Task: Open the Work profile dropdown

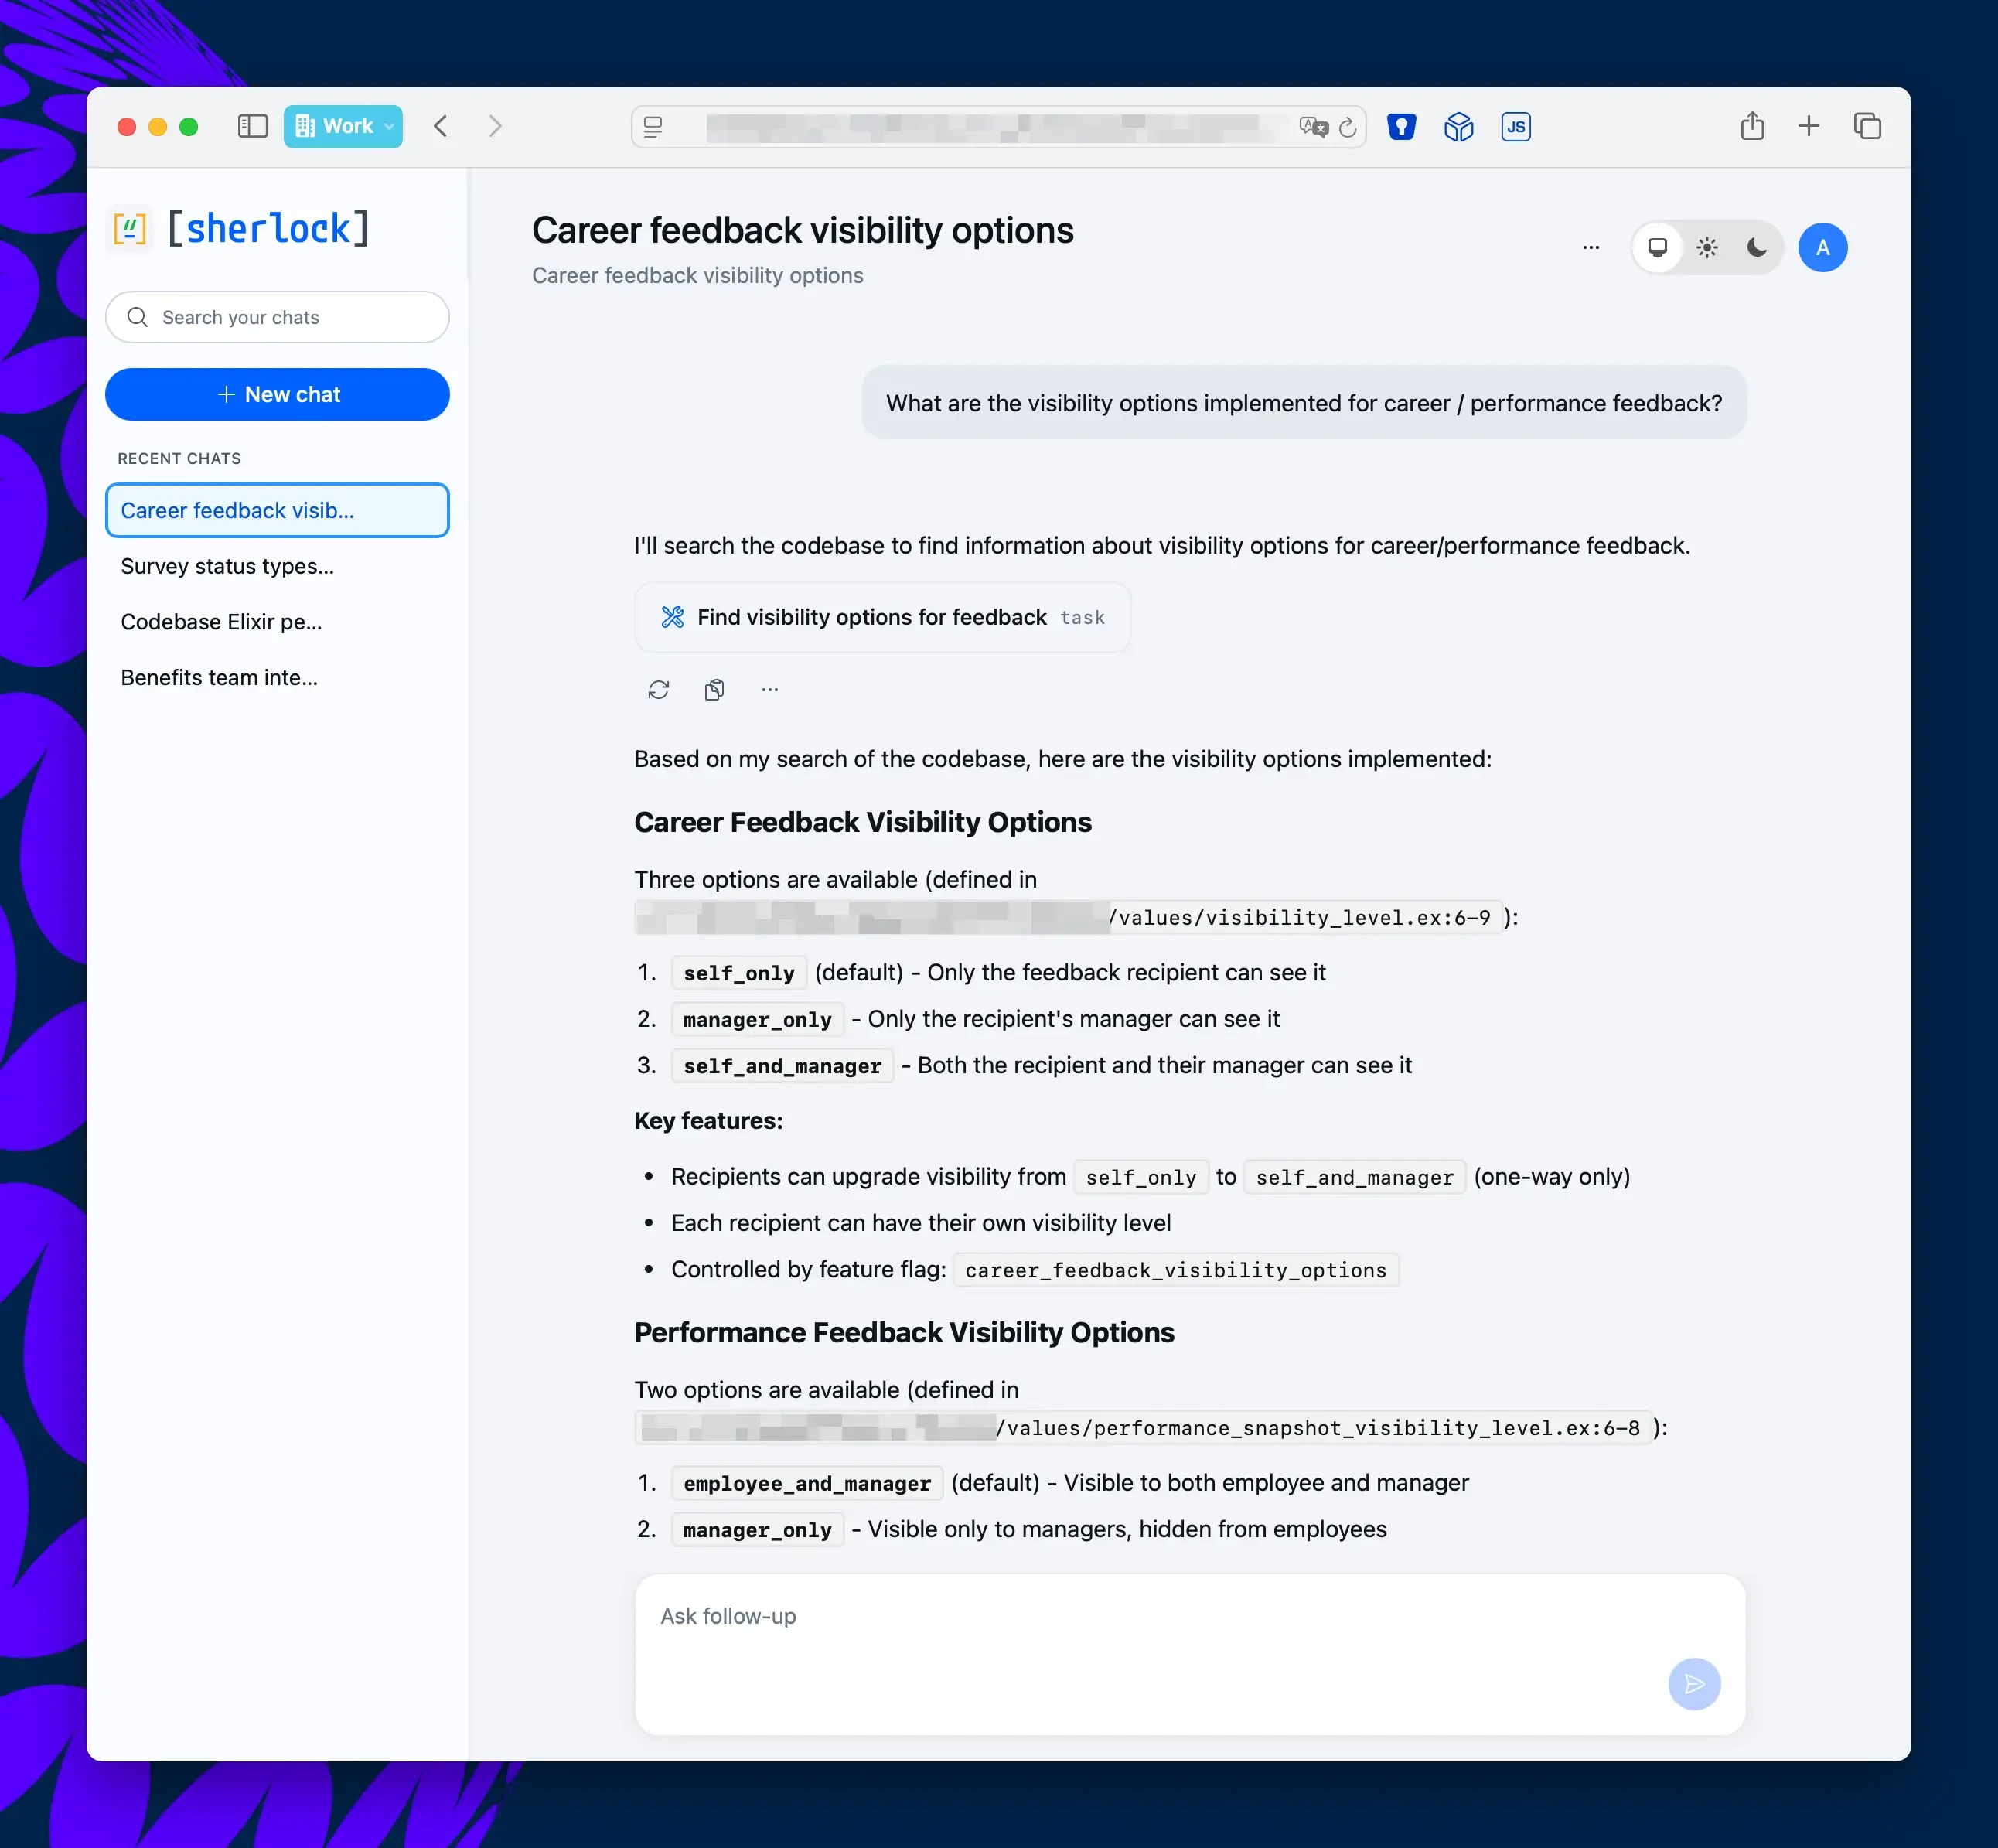Action: [x=343, y=126]
